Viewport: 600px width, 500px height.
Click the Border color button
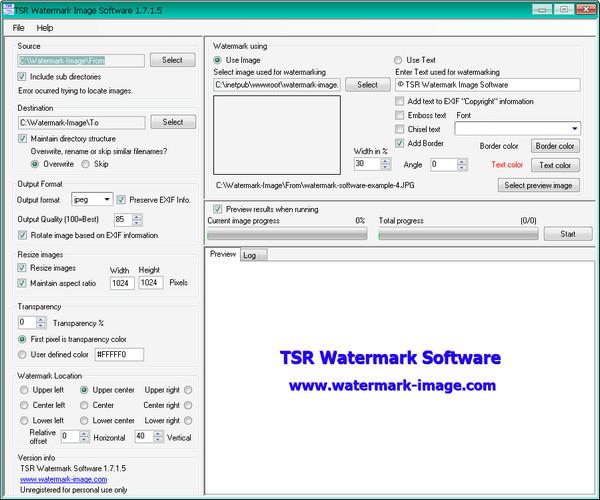point(555,146)
